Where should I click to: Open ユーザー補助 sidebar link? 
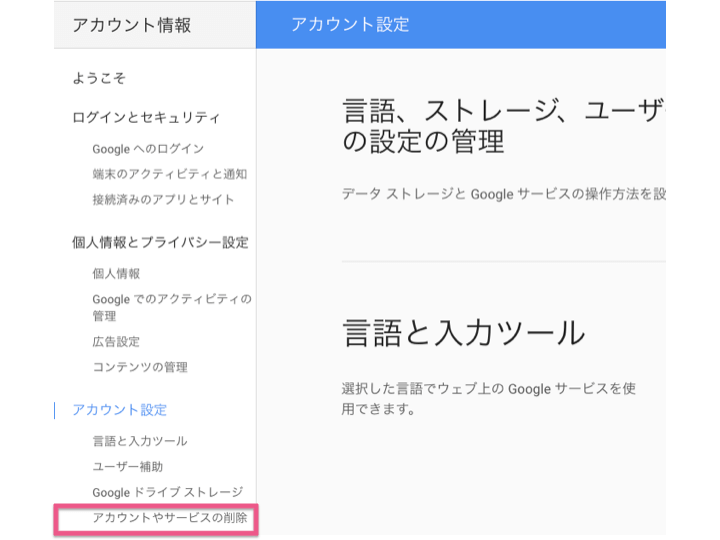click(128, 467)
